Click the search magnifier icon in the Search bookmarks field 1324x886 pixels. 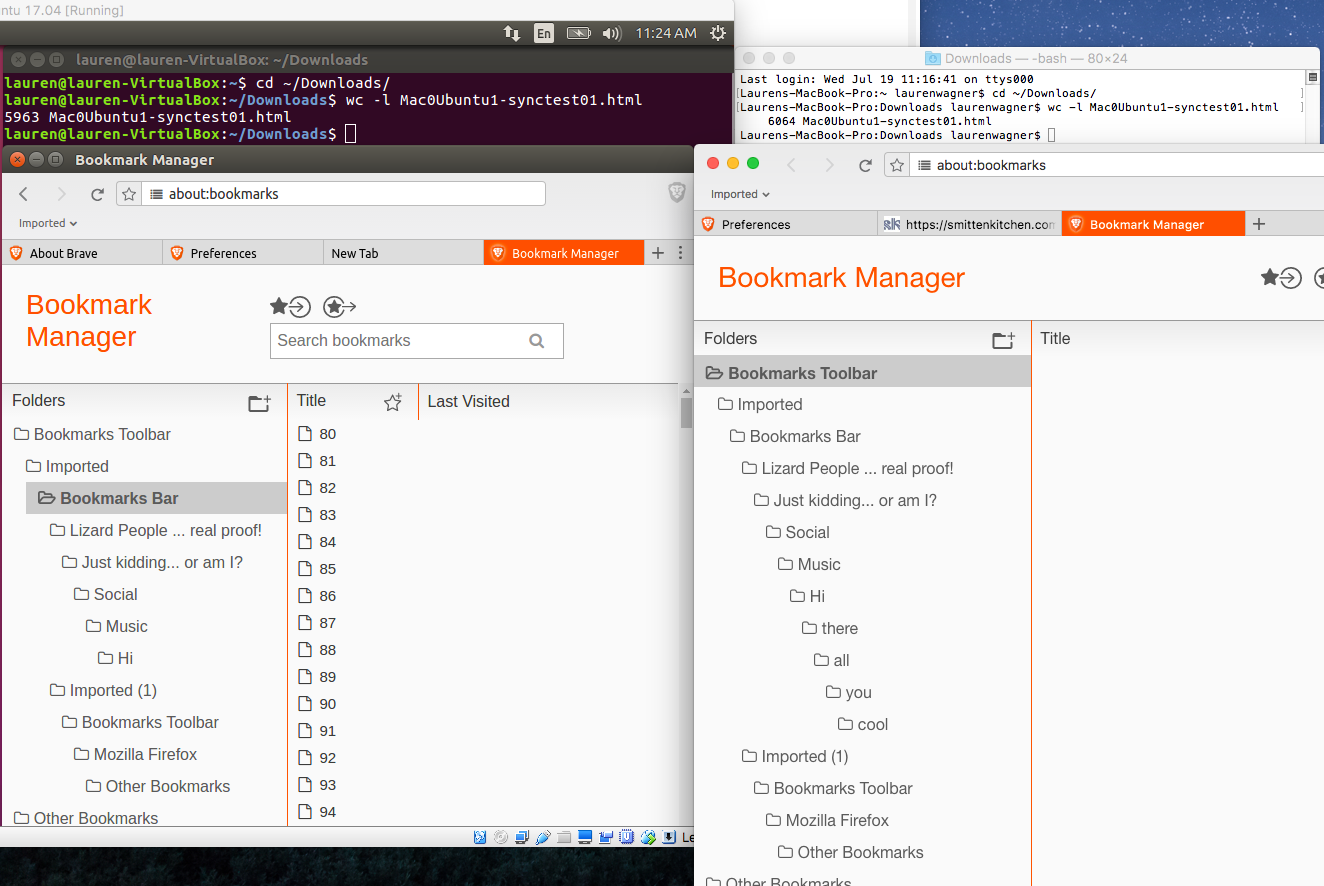pyautogui.click(x=537, y=341)
